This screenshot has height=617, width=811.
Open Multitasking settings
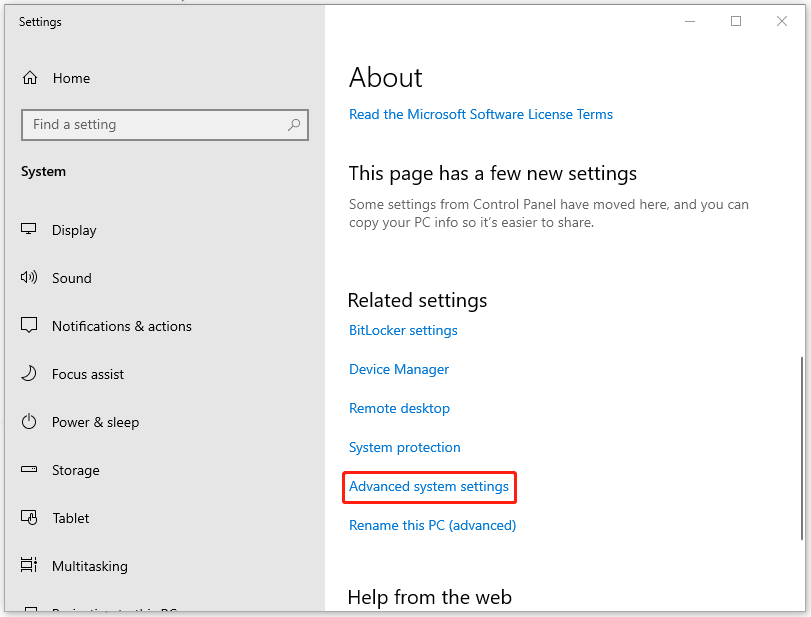(x=89, y=566)
